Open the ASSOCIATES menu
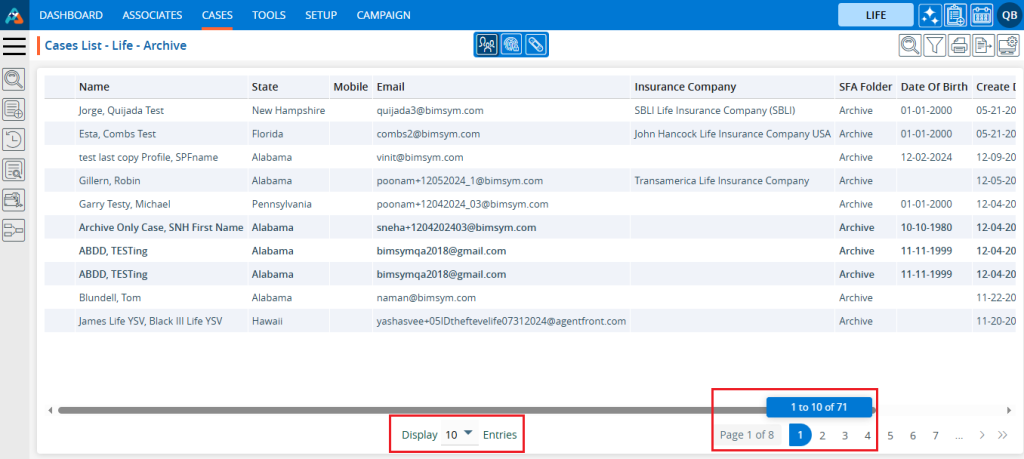 coord(152,15)
